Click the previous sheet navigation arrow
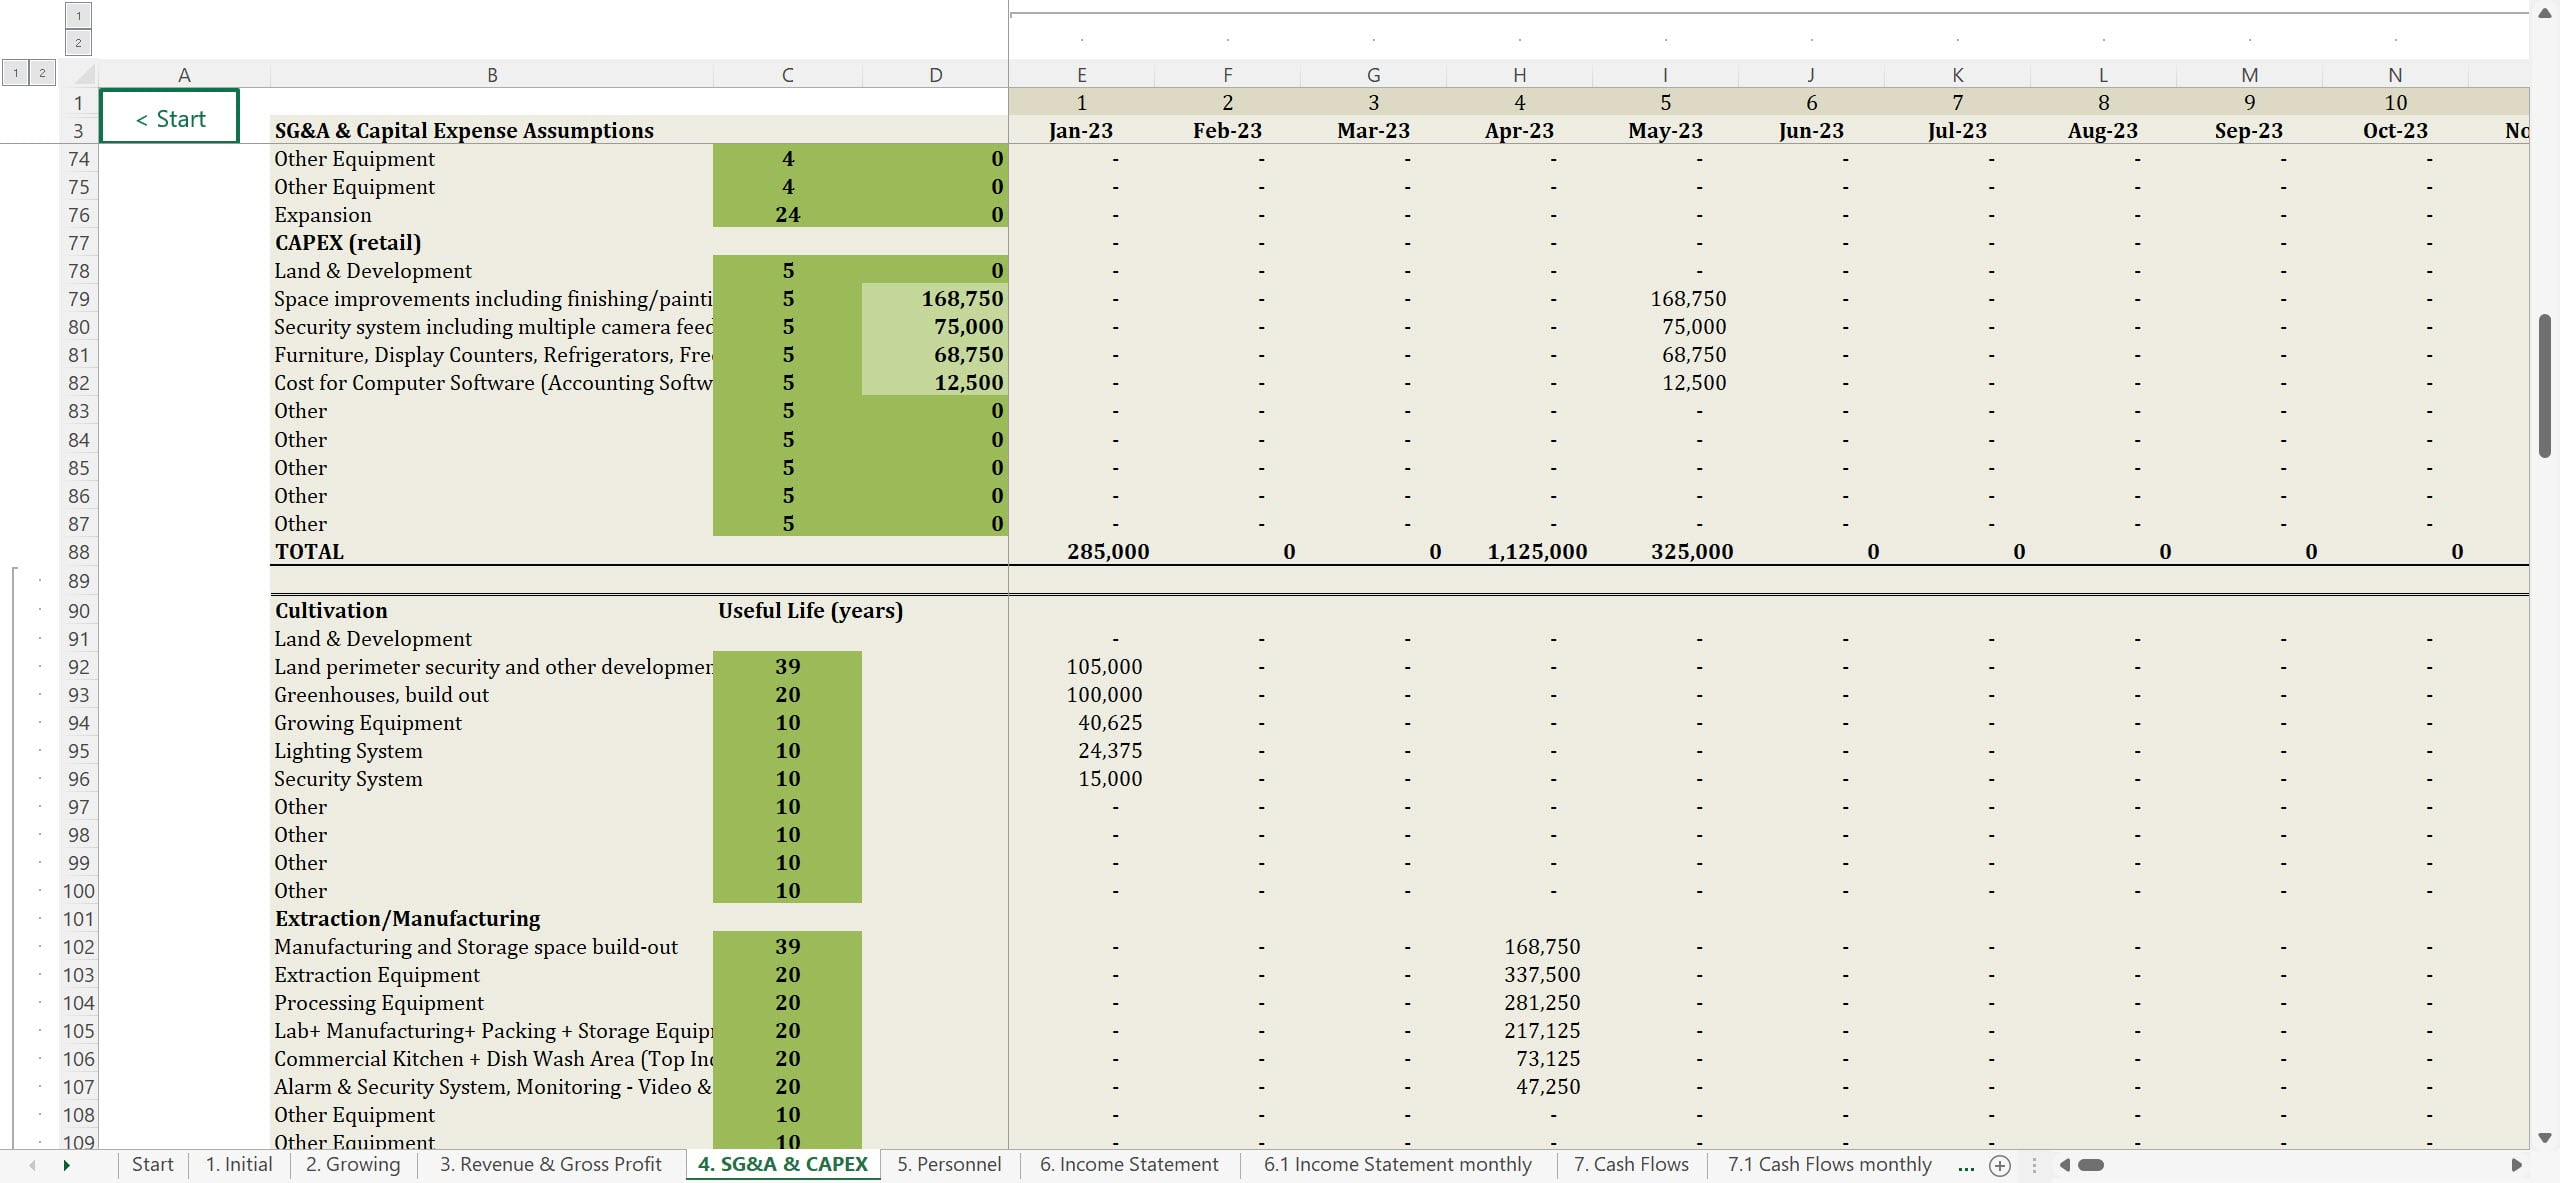Viewport: 2560px width, 1183px height. tap(32, 1165)
